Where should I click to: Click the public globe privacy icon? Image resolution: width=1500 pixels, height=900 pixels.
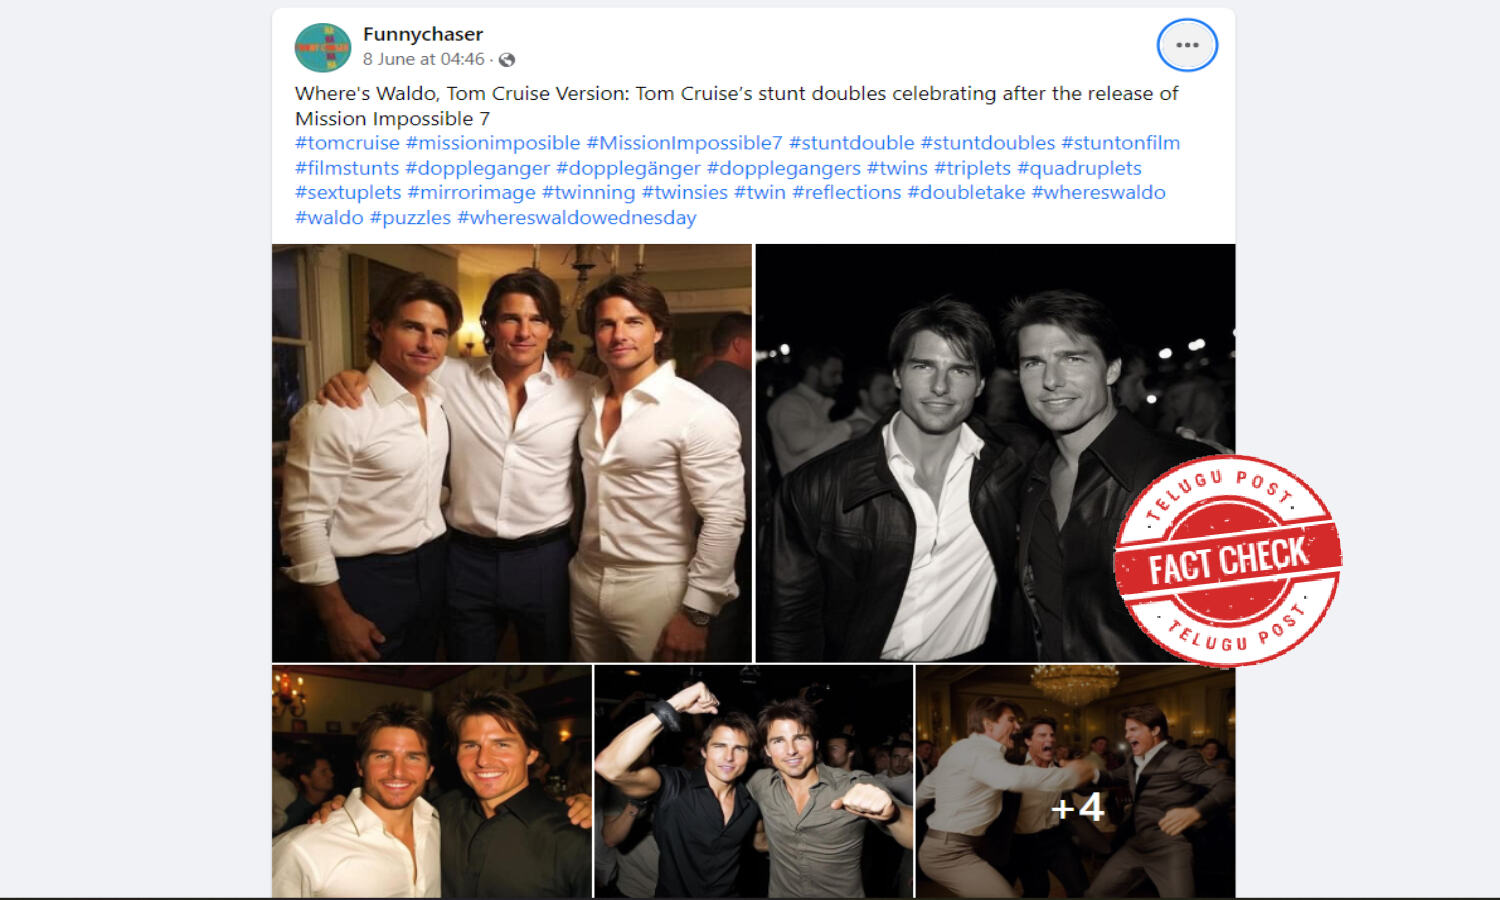click(x=507, y=60)
